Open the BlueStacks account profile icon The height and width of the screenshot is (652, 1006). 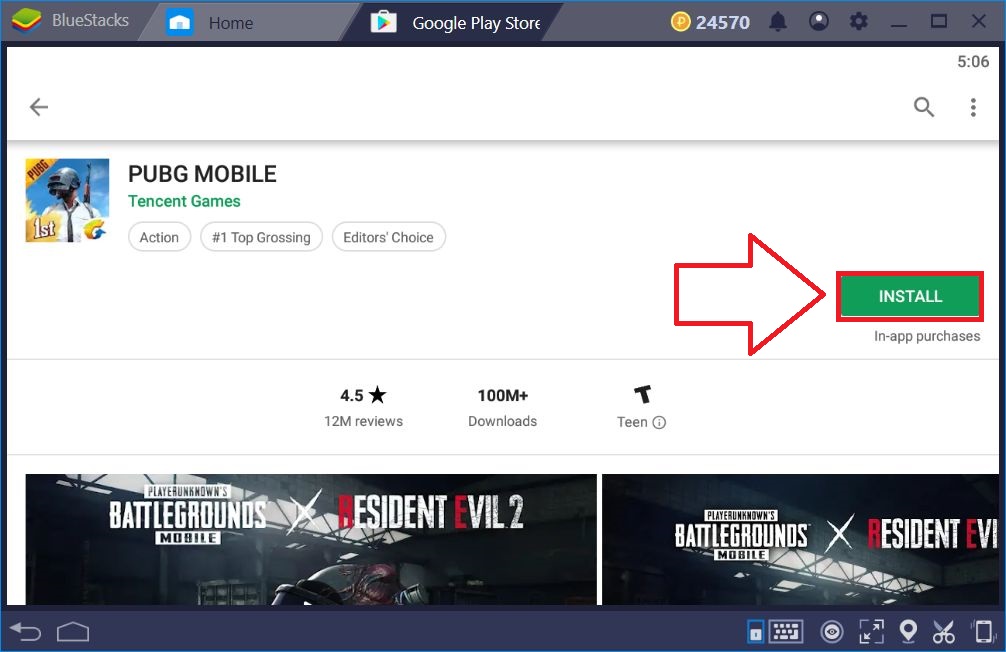(818, 21)
